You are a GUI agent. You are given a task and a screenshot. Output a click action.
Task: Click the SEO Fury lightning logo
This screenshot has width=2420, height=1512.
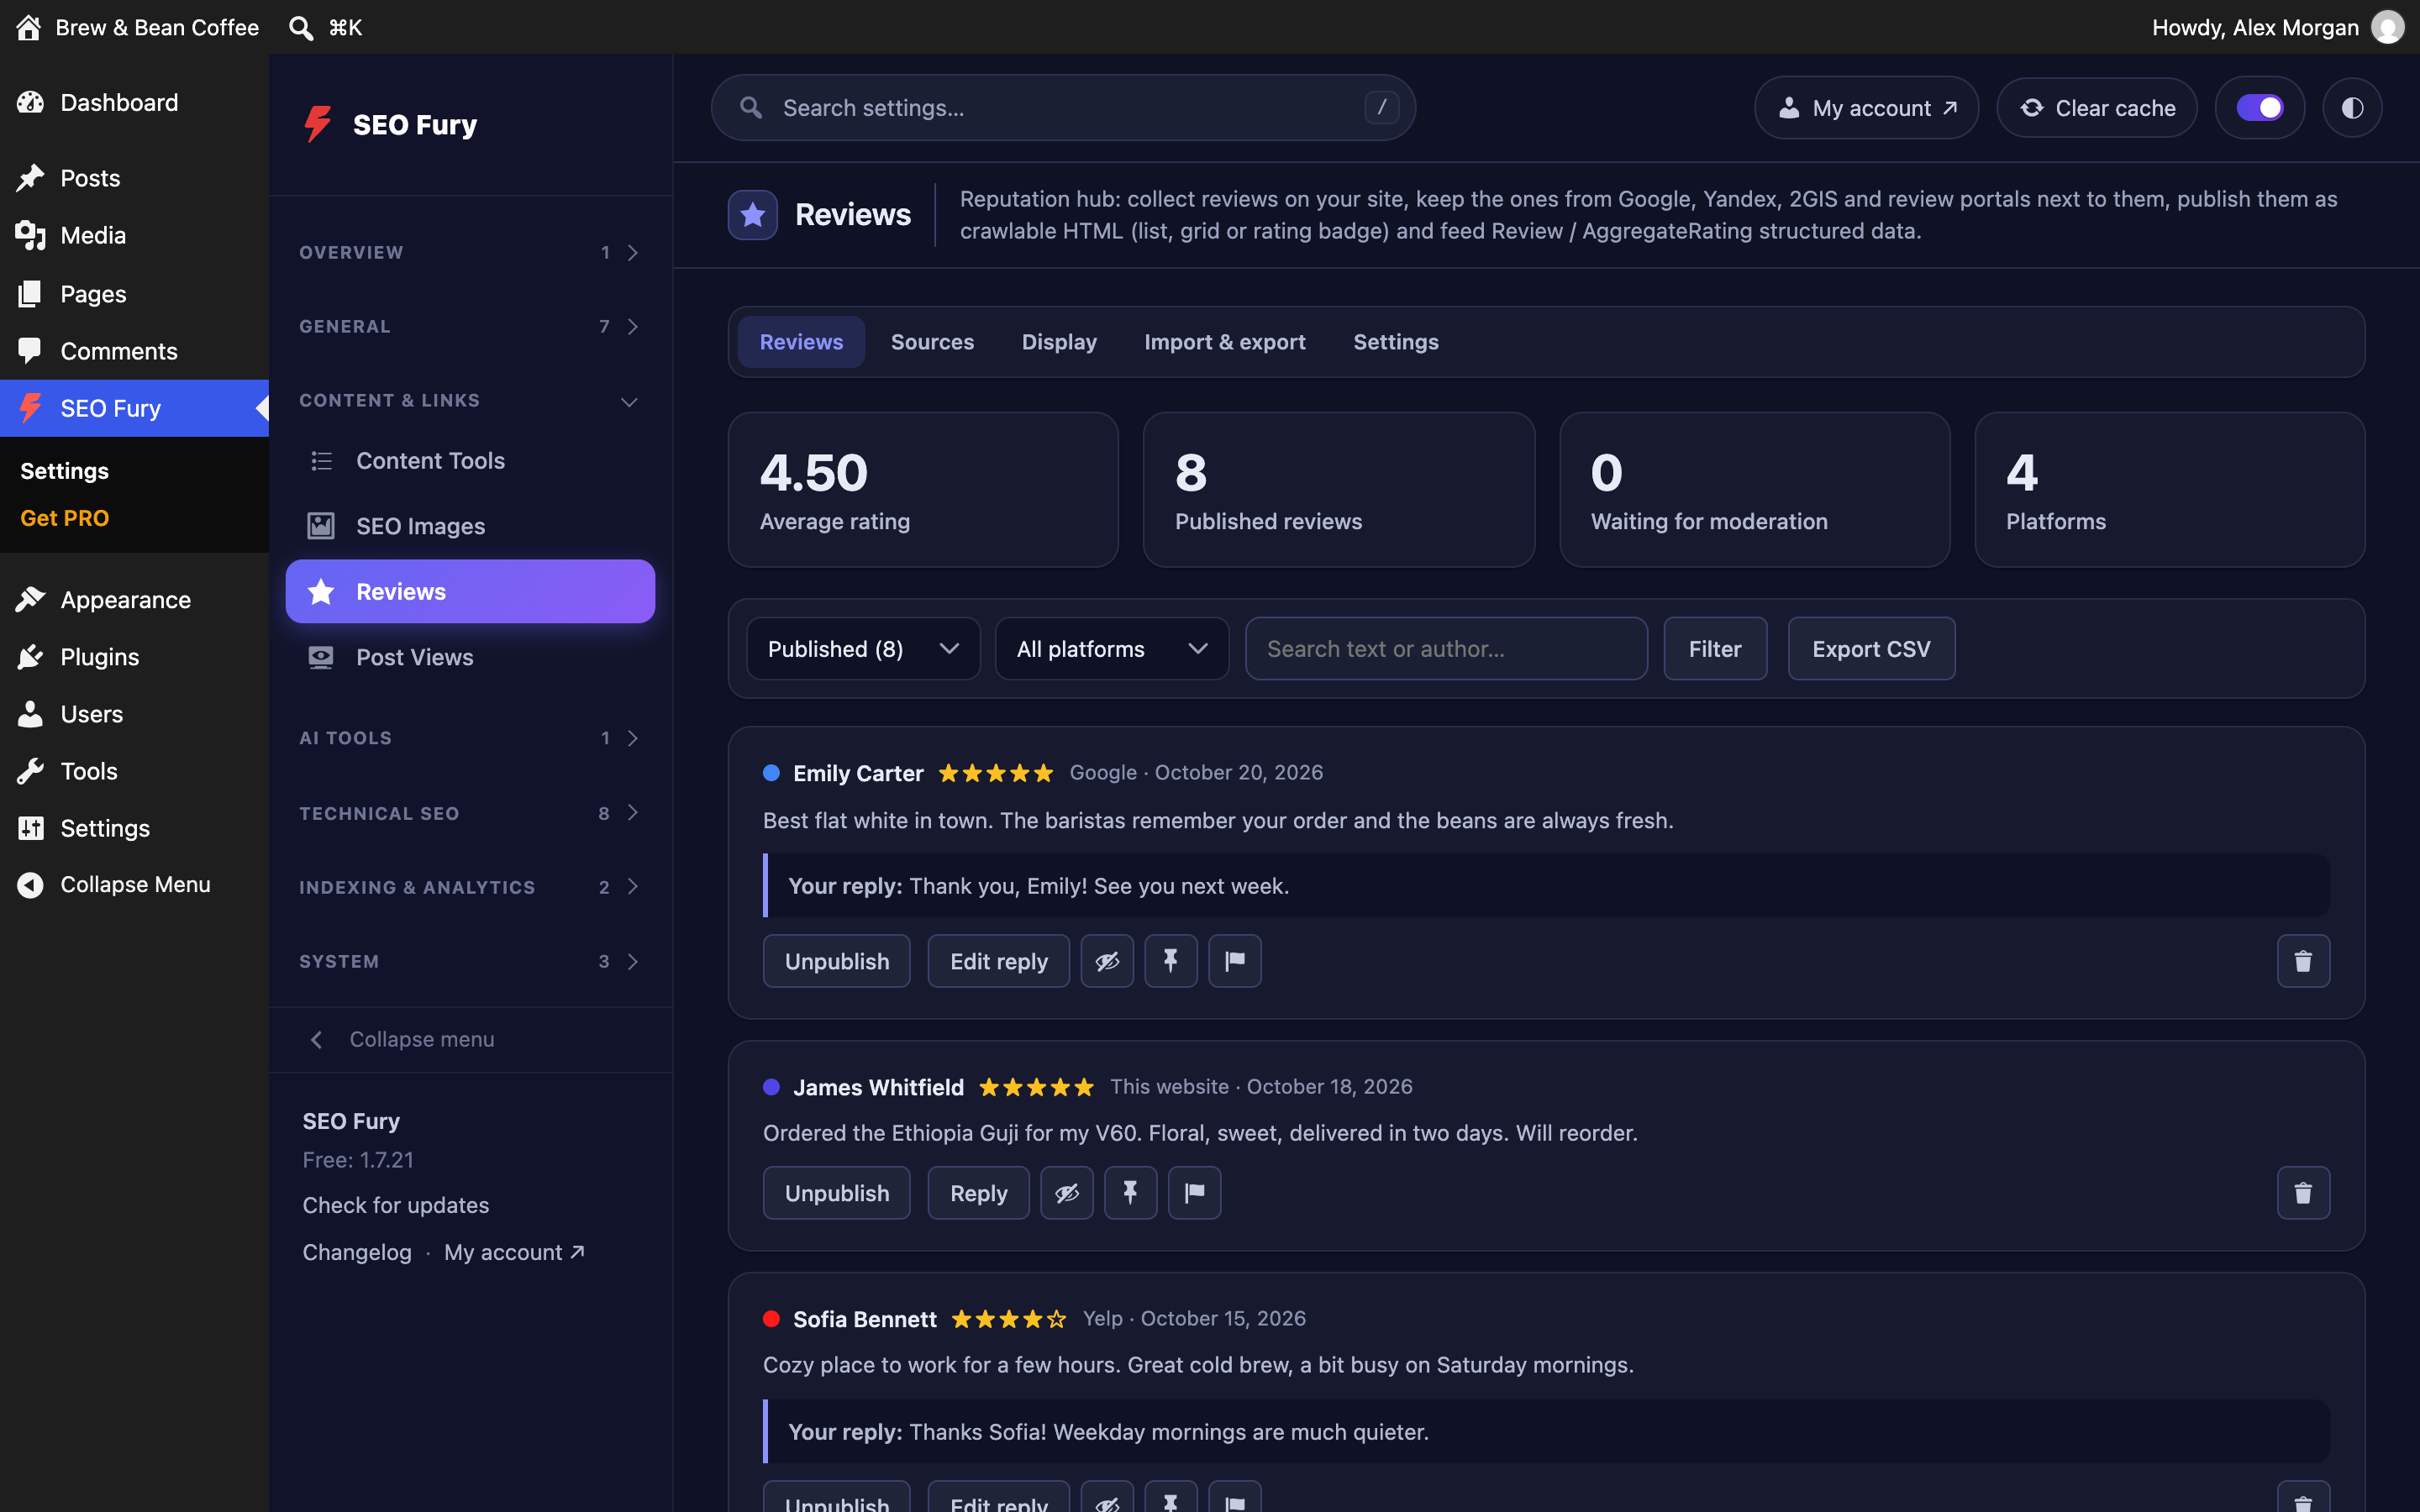tap(319, 124)
